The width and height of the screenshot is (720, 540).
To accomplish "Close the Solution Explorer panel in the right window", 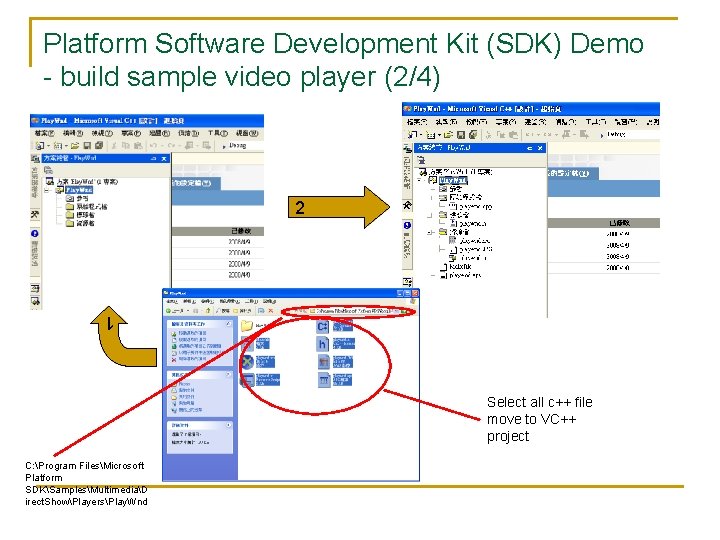I will tap(540, 148).
